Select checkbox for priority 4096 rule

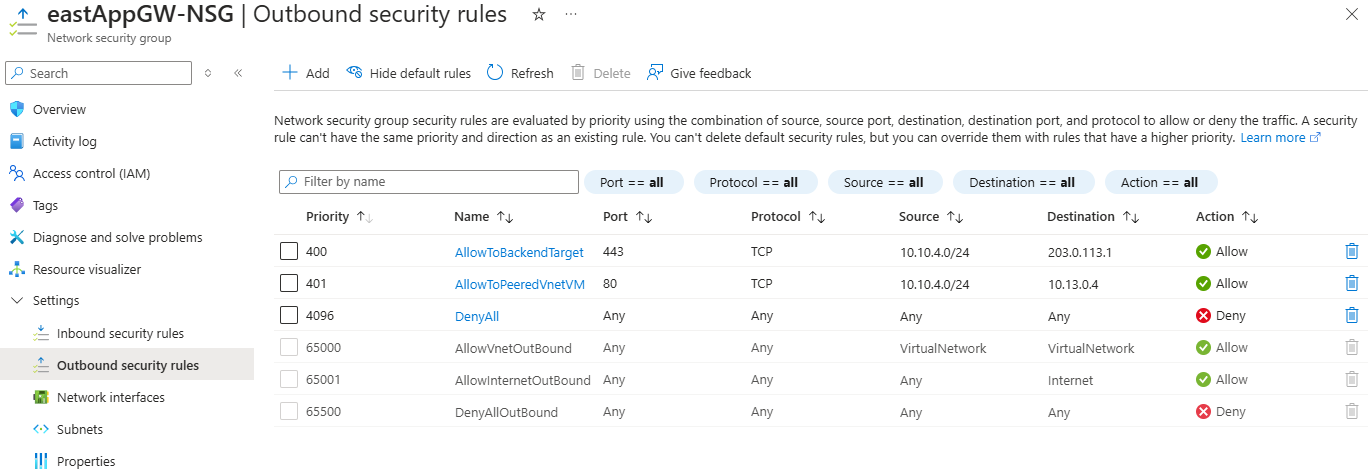point(289,316)
